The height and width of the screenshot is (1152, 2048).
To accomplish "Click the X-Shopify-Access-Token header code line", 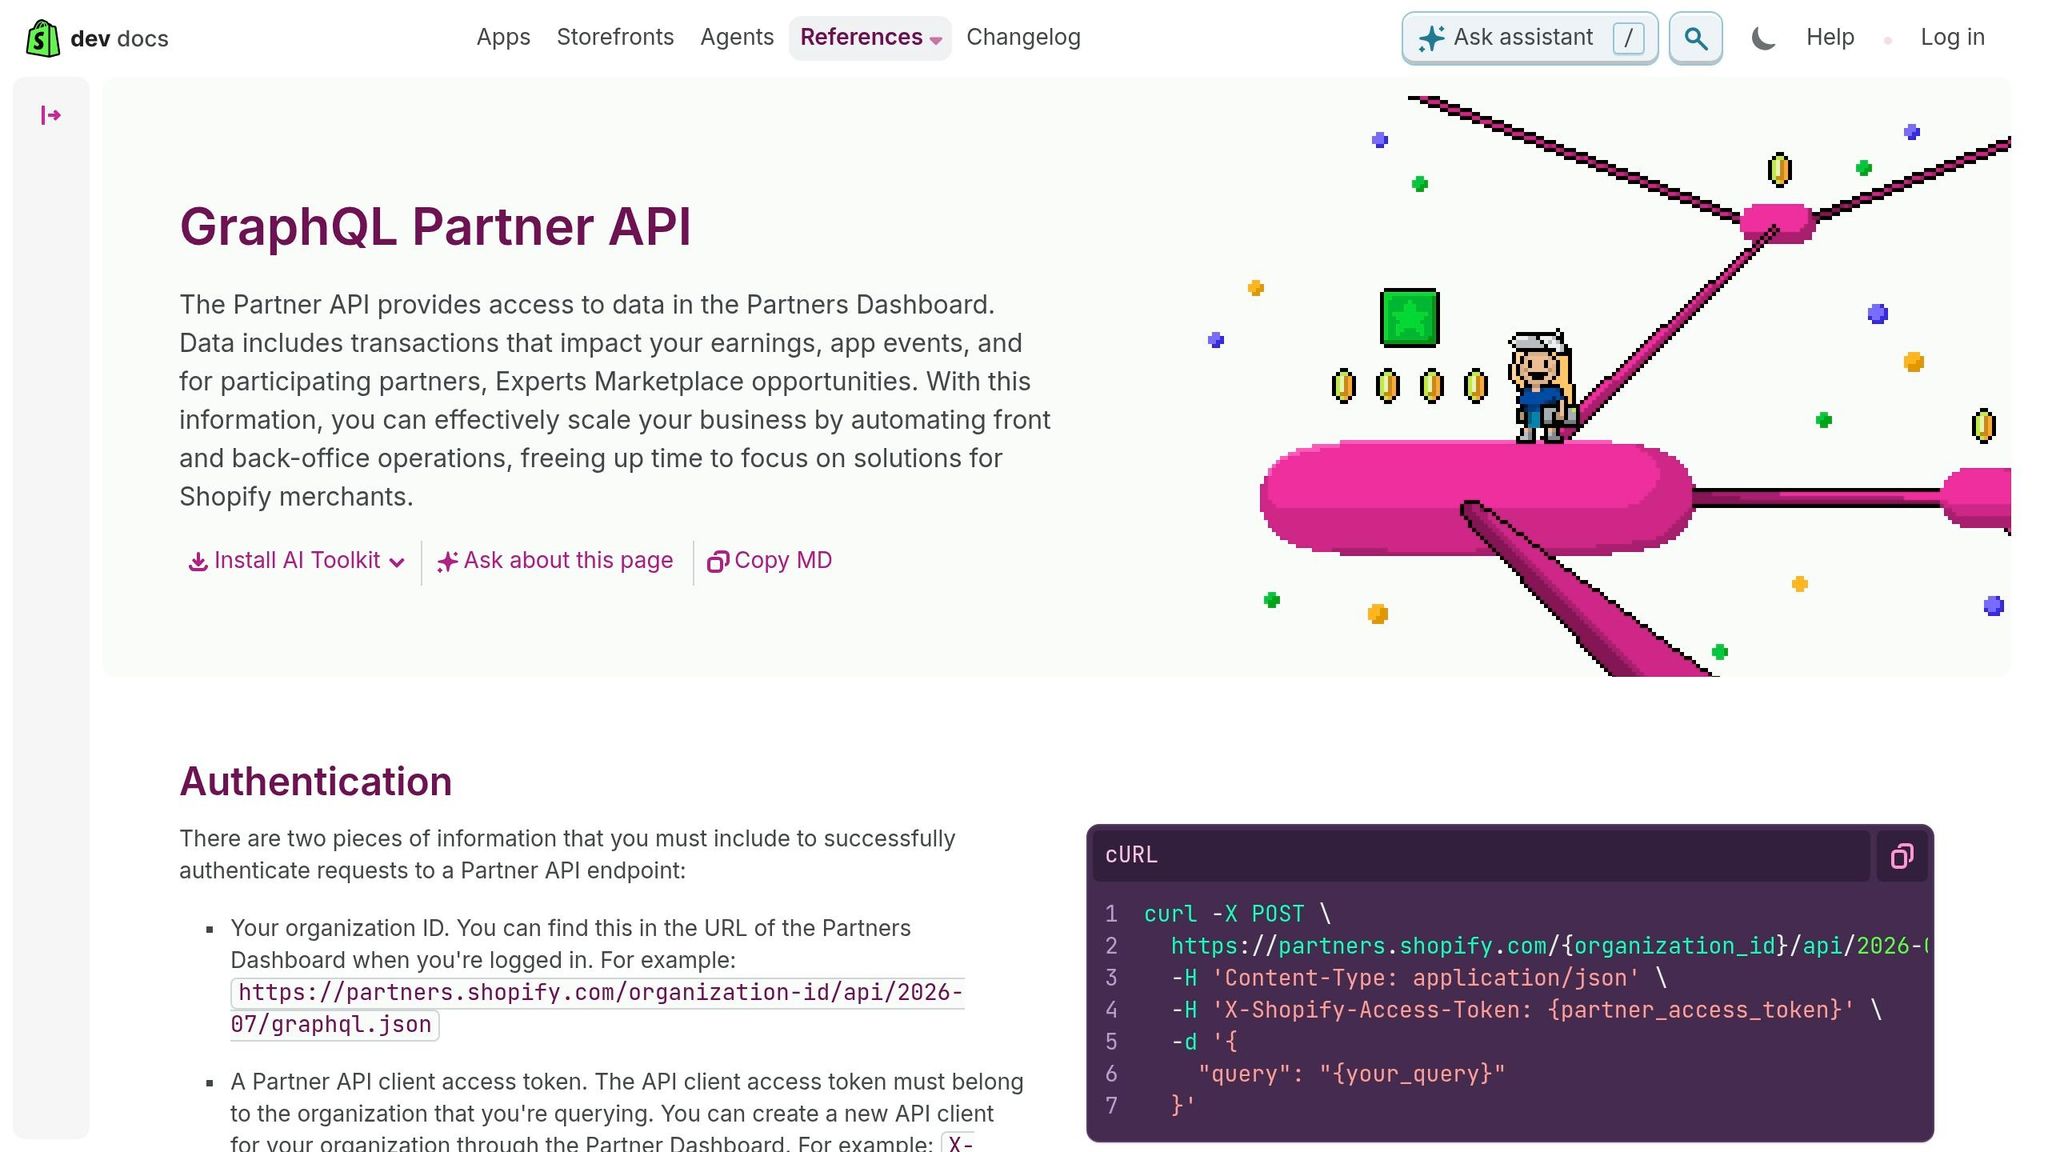I will (1527, 1010).
